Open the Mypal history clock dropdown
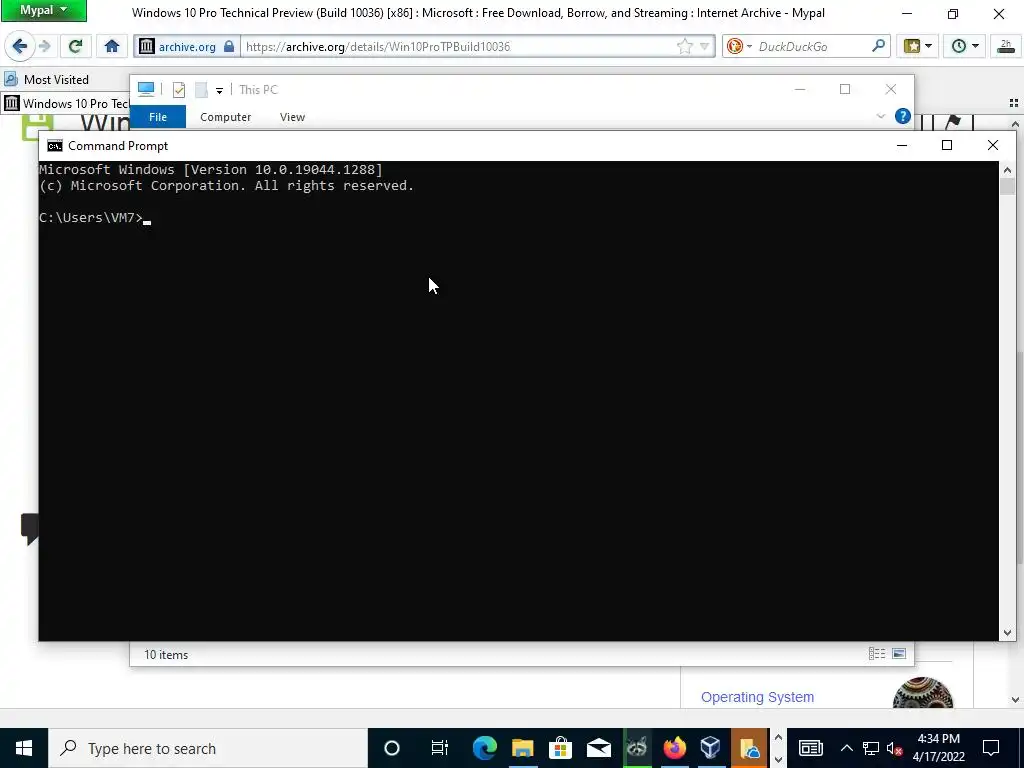1024x768 pixels. (964, 46)
